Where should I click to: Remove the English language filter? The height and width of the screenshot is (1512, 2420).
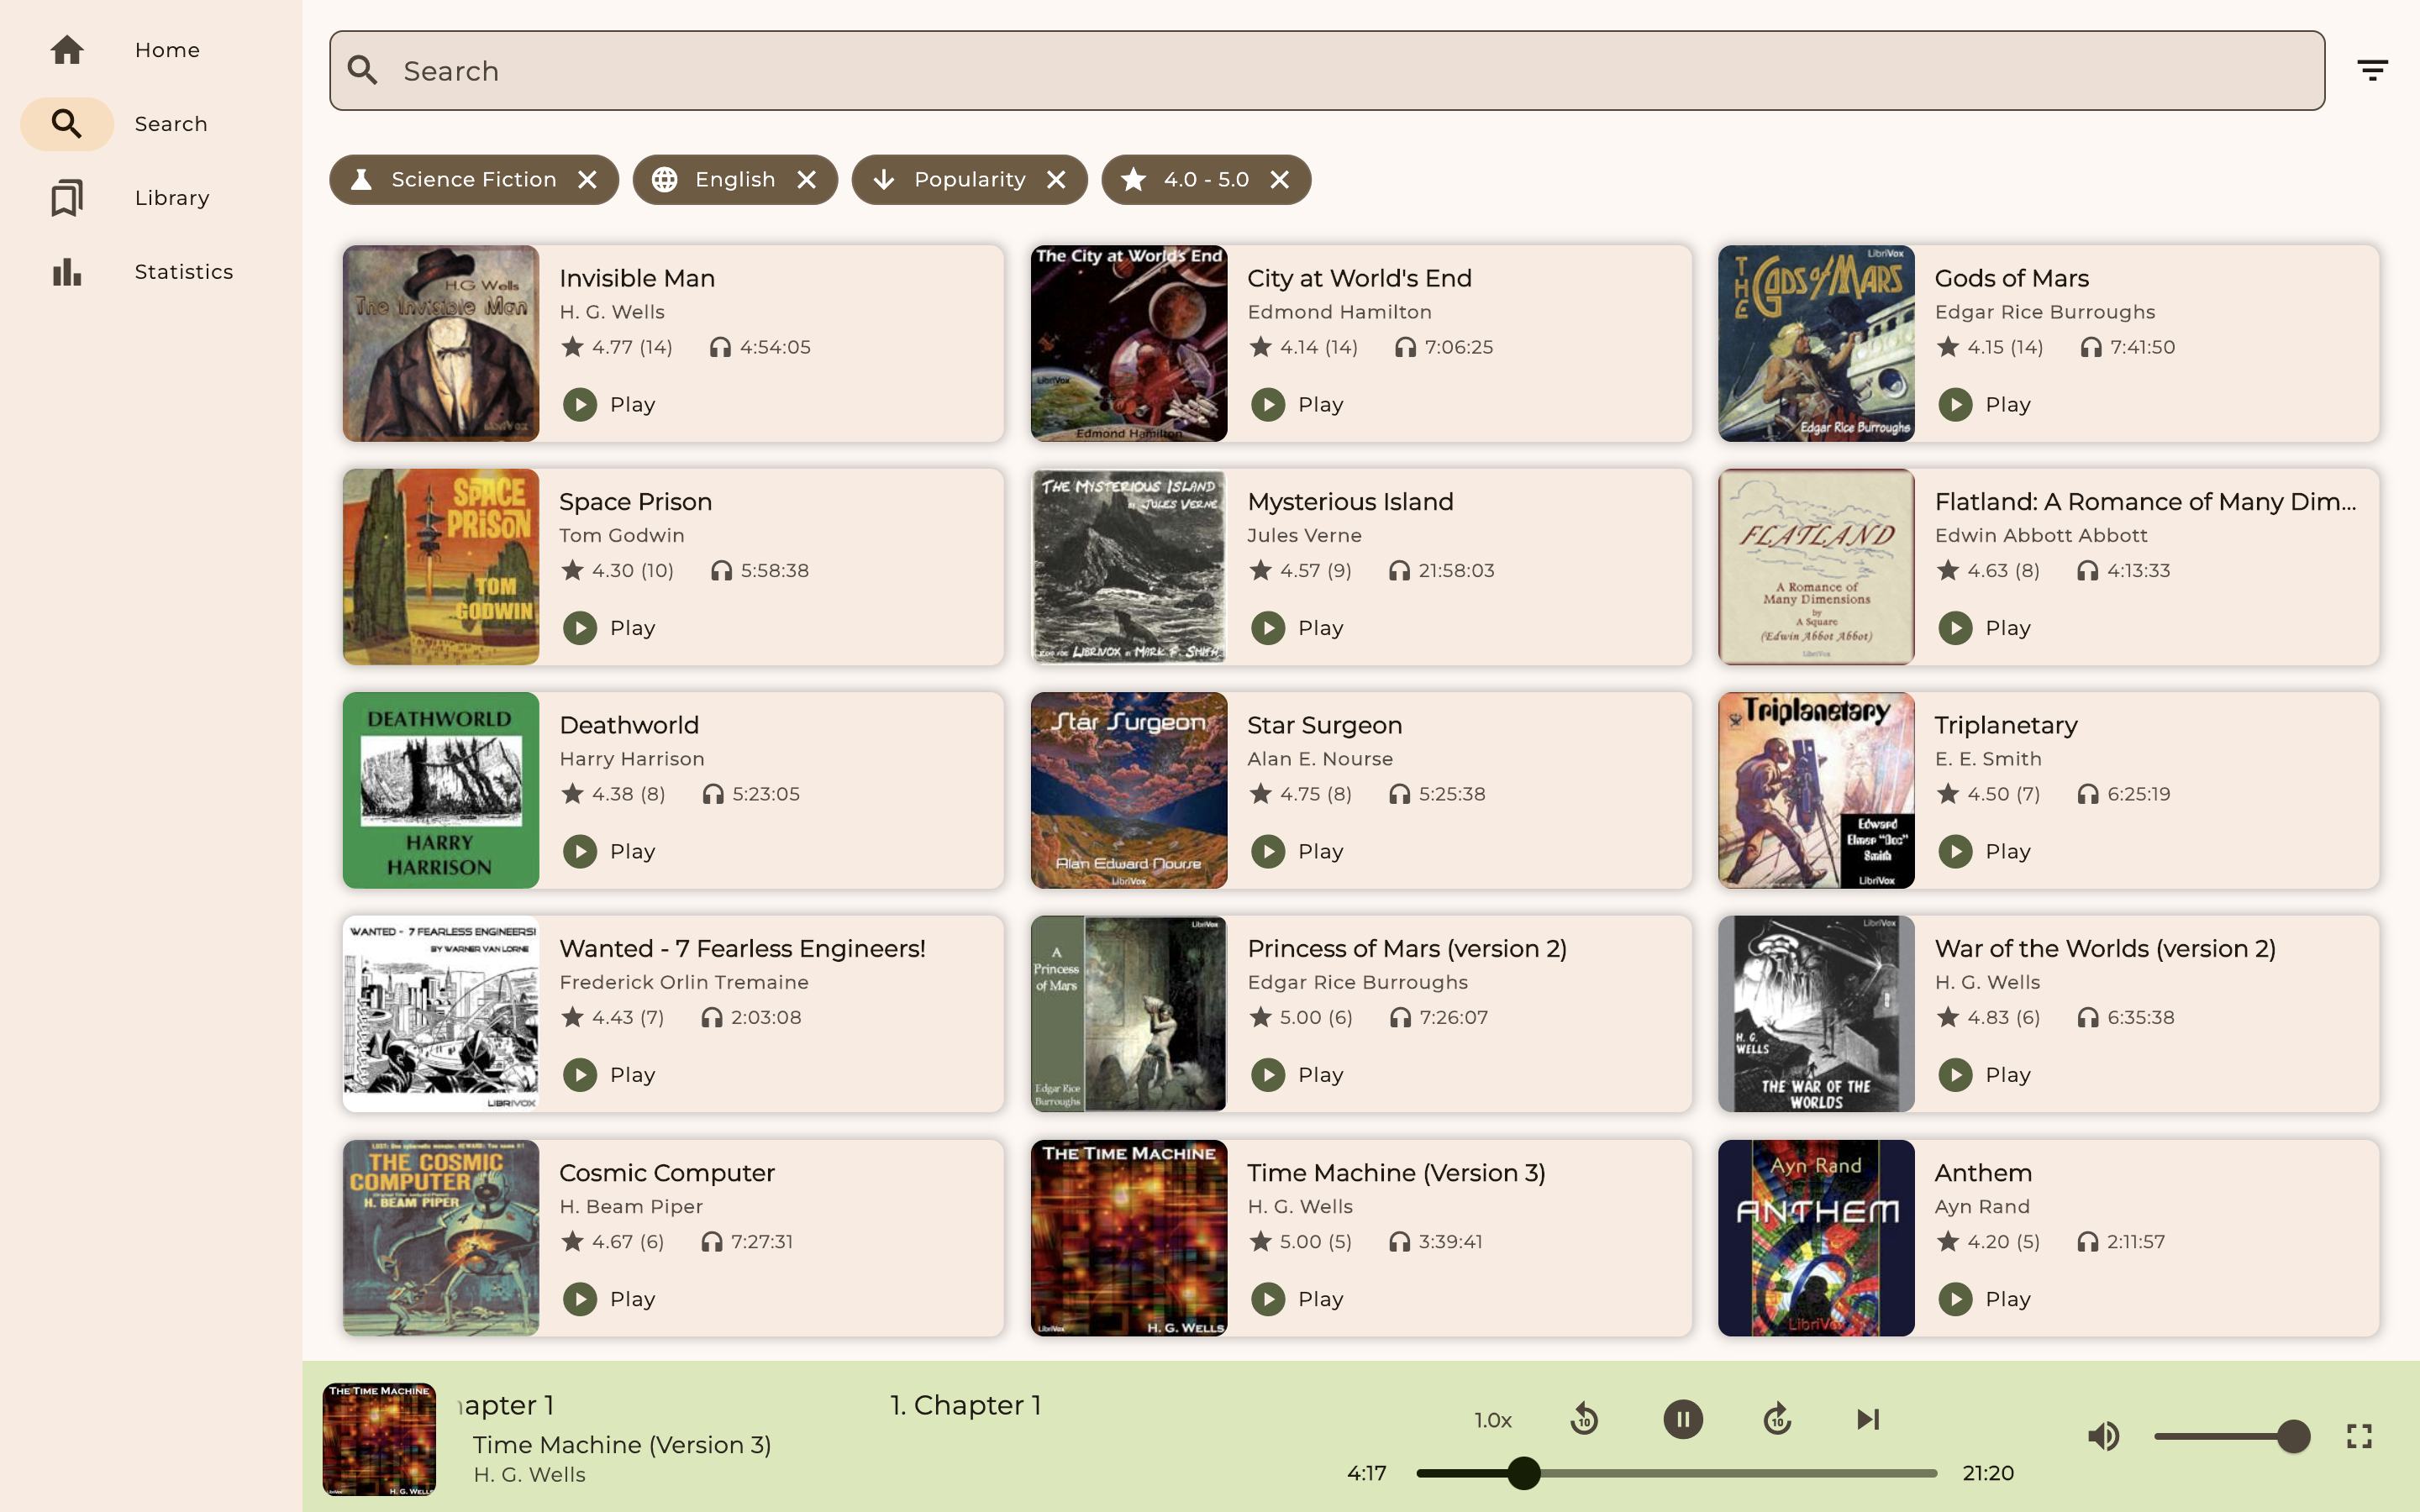tap(807, 180)
